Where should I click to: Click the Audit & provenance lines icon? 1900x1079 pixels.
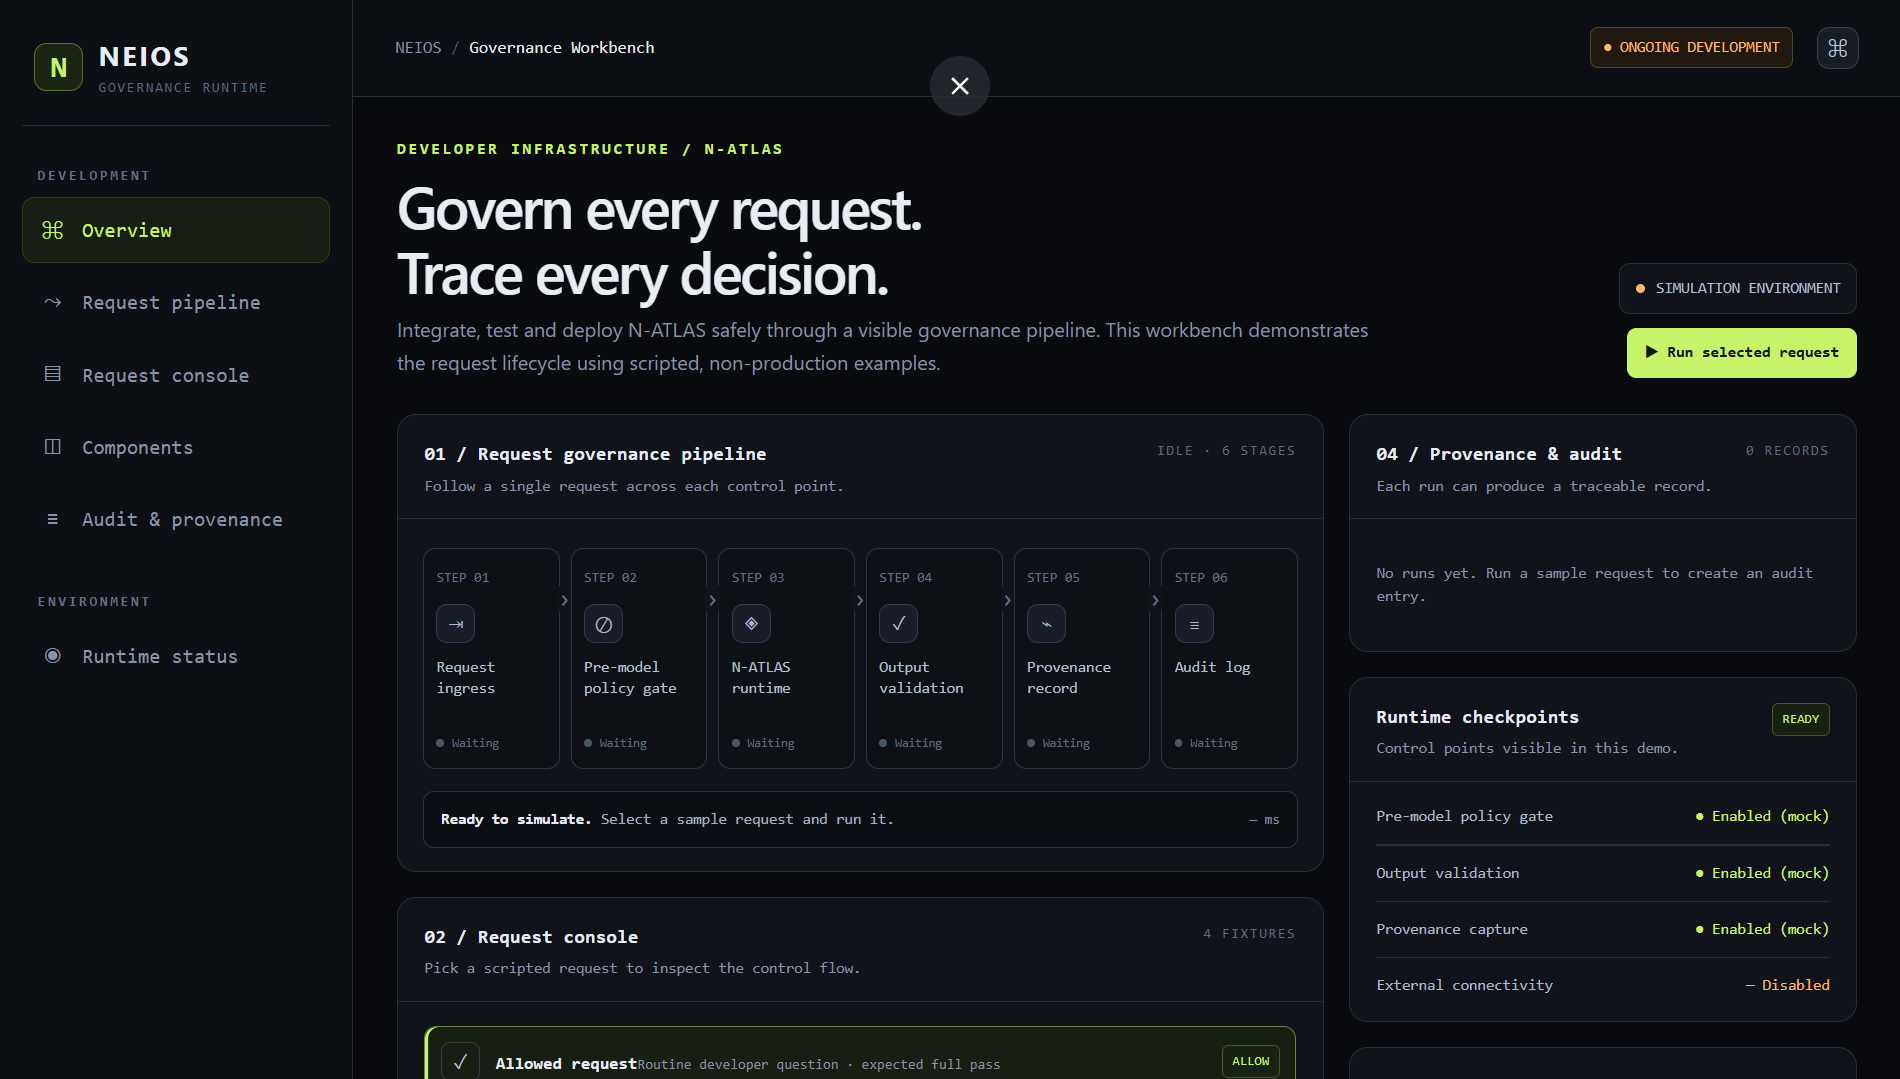[53, 519]
